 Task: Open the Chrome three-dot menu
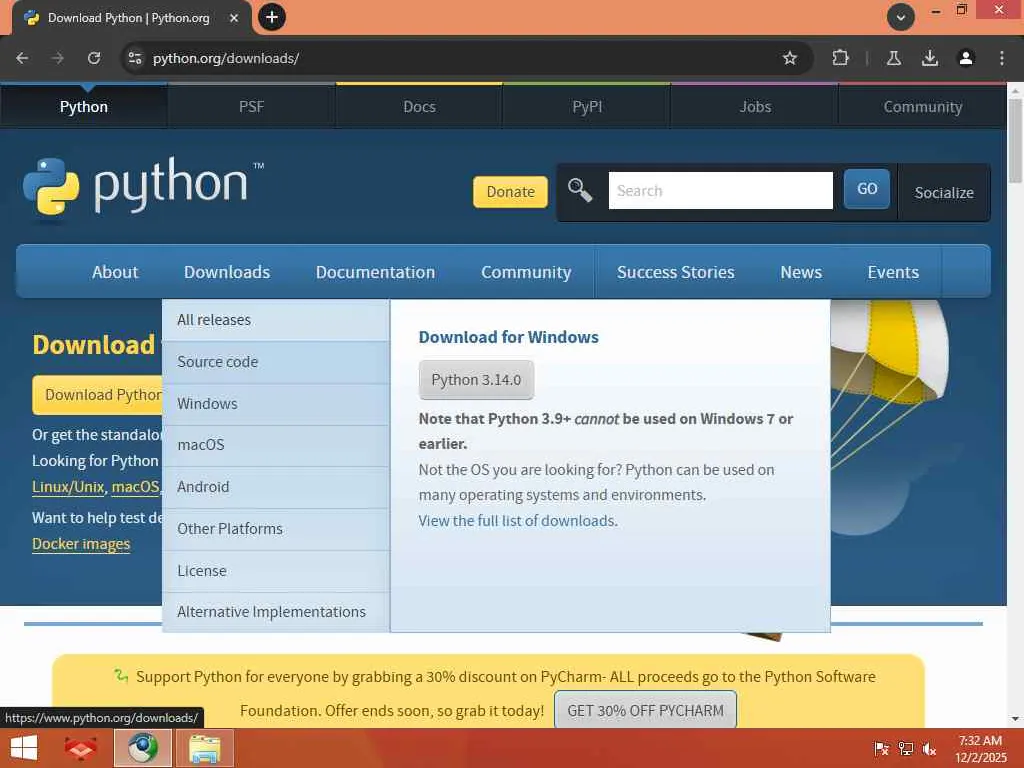pyautogui.click(x=1002, y=58)
